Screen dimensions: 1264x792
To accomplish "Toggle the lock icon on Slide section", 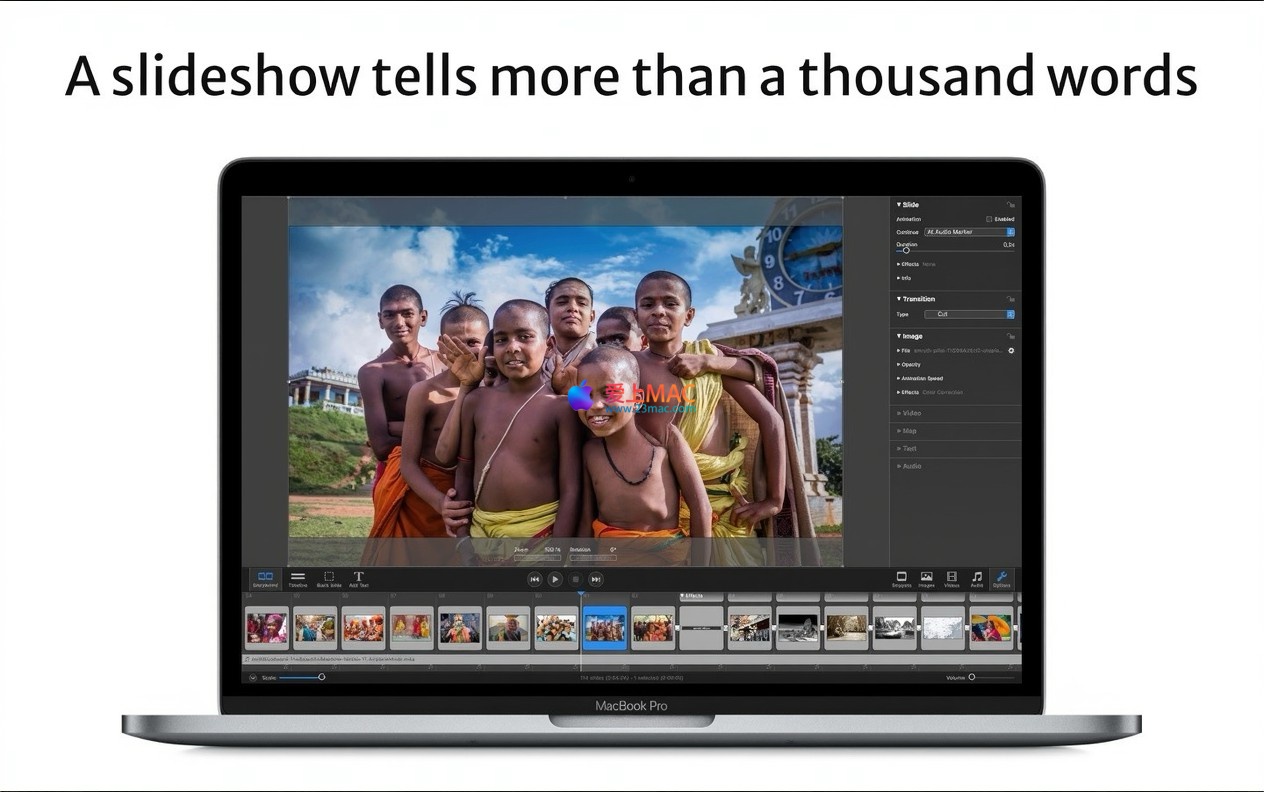I will point(1011,204).
